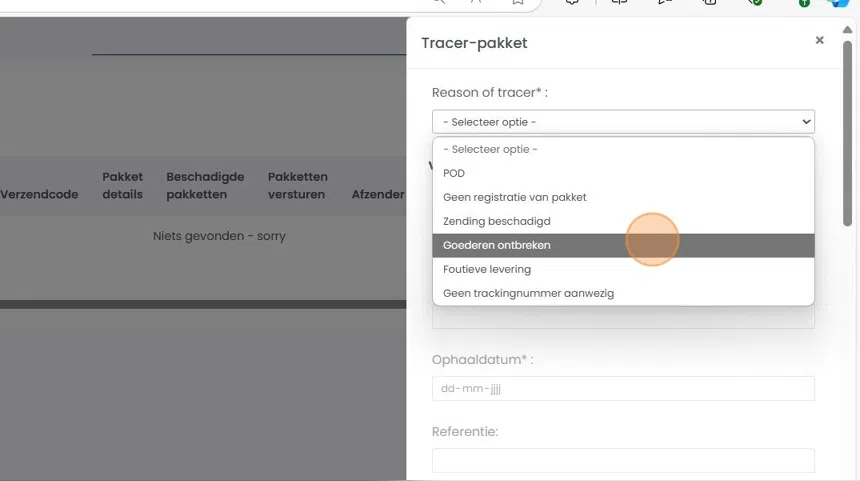Select 'Zending beschadigd' as tracer reason
This screenshot has height=481, width=860.
(x=496, y=221)
